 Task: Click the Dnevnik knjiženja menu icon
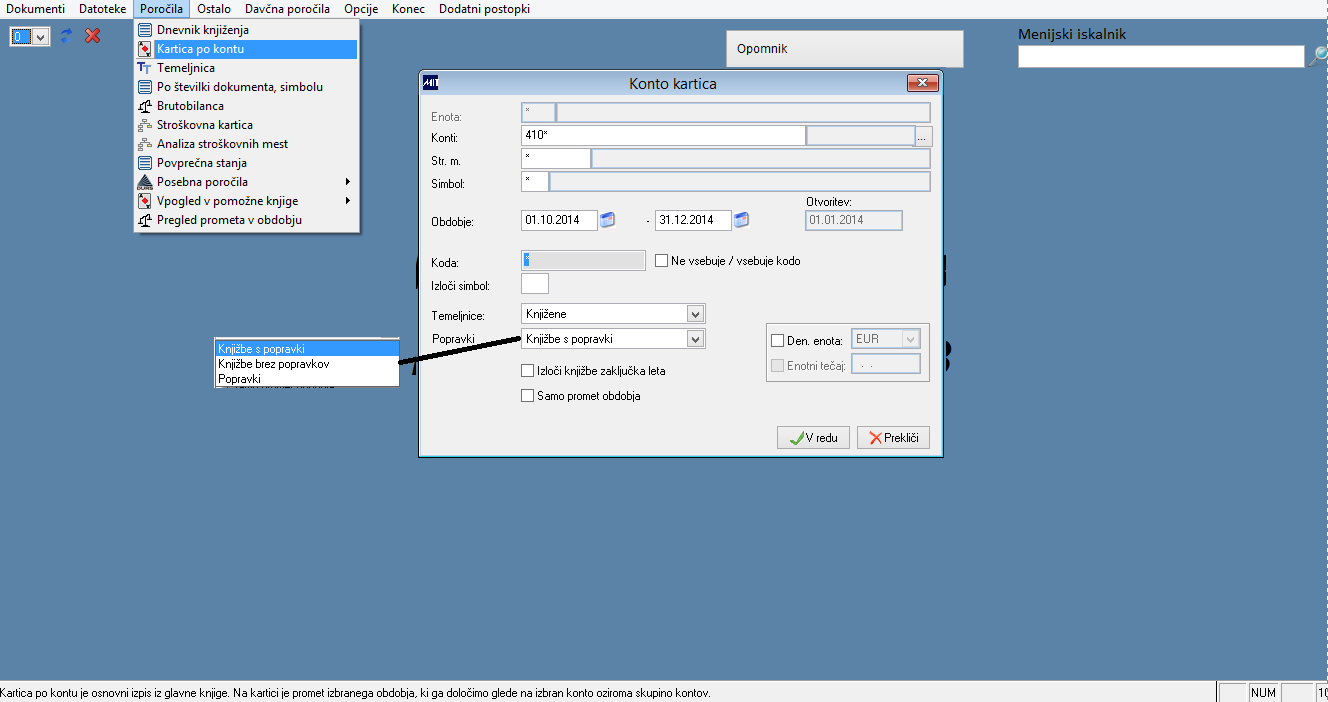pyautogui.click(x=145, y=30)
